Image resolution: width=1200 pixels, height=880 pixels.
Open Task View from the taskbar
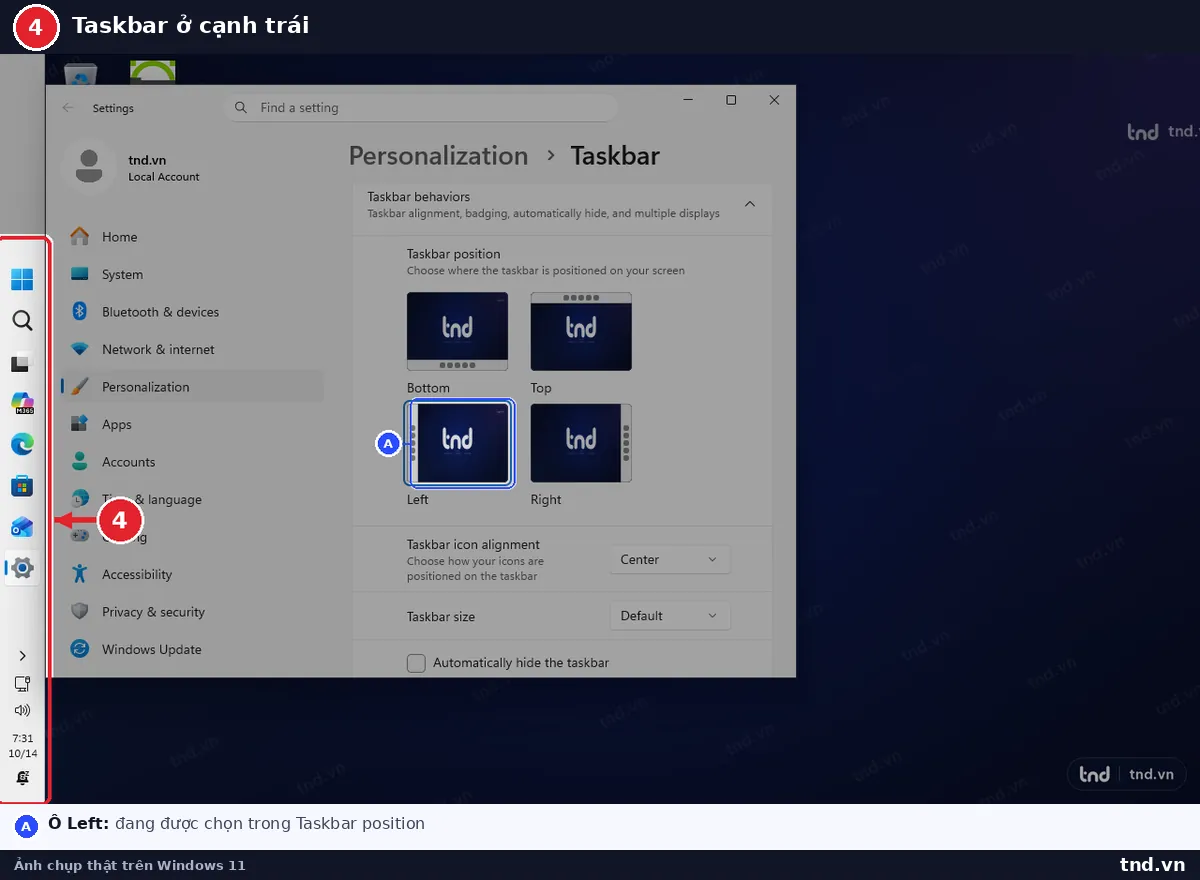pos(22,362)
